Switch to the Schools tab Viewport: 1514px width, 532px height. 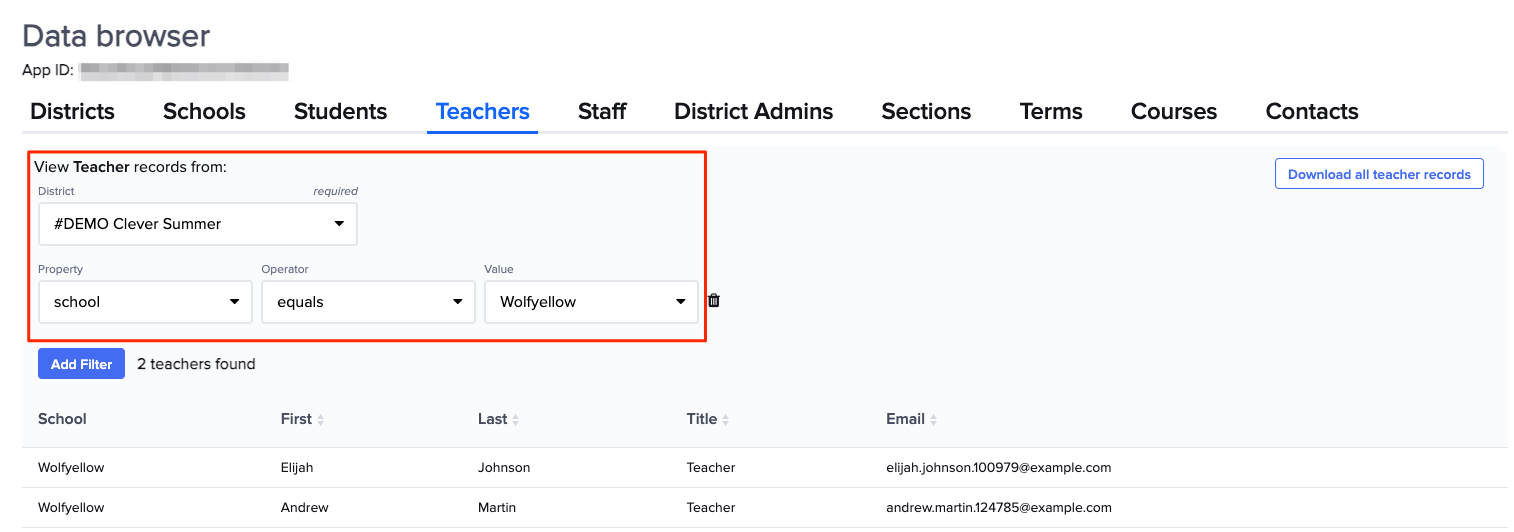click(x=204, y=111)
